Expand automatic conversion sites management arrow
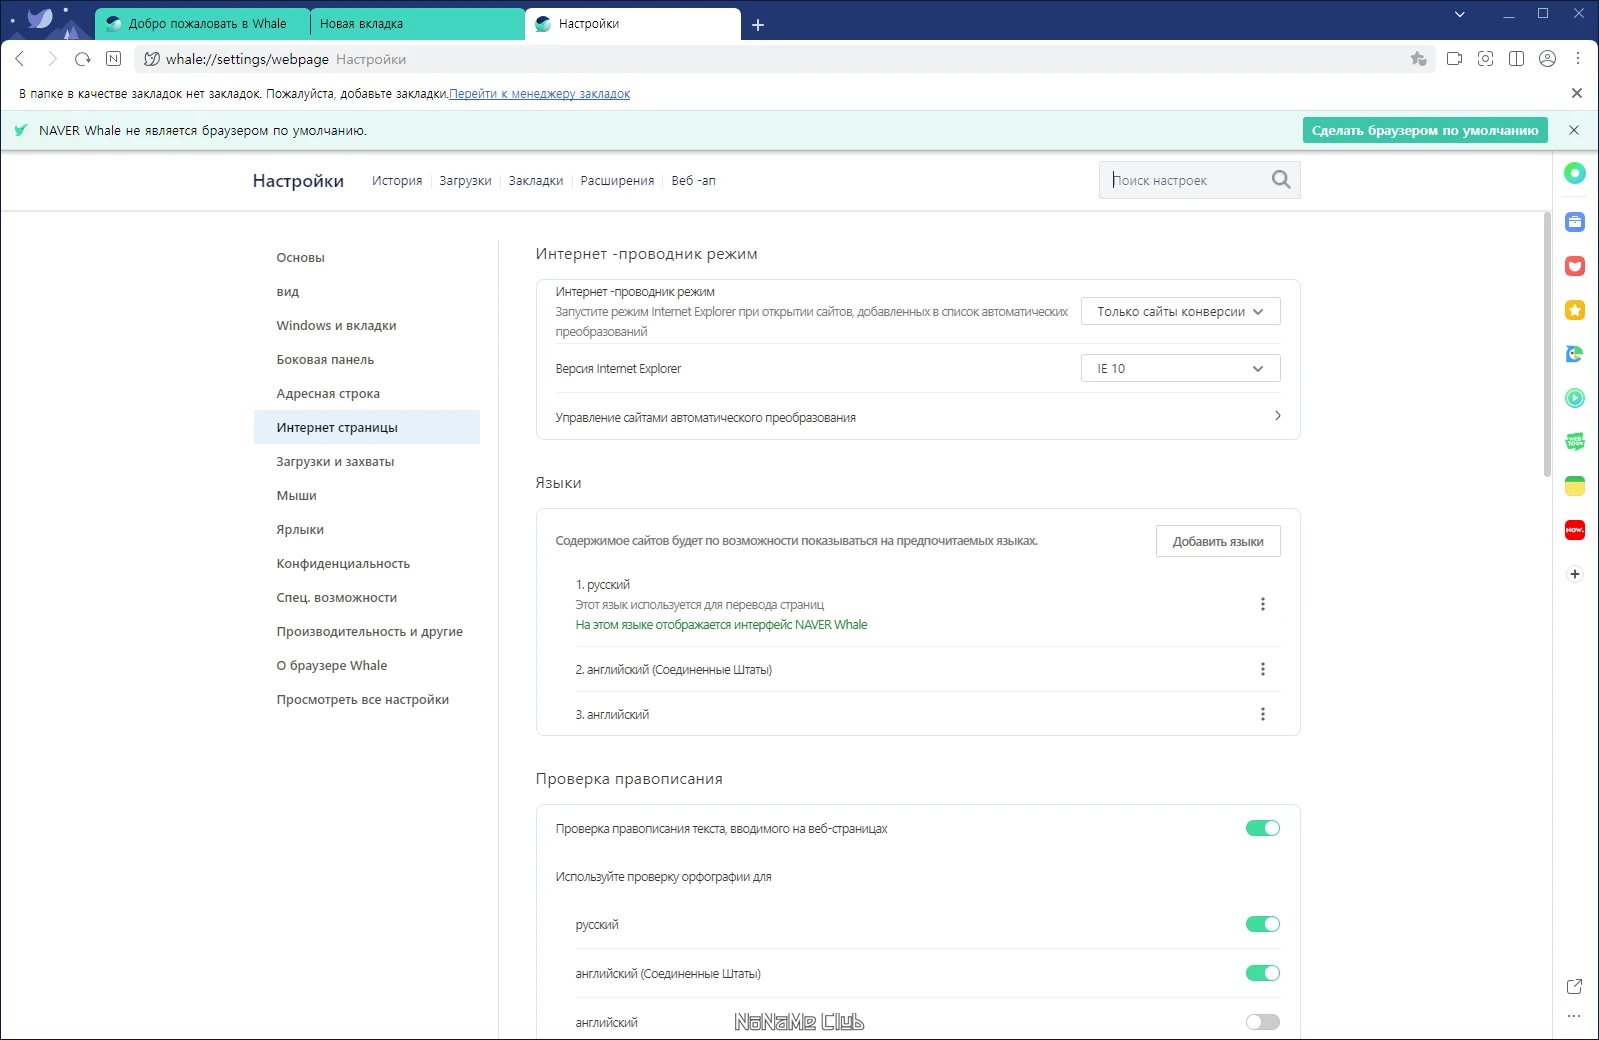This screenshot has width=1599, height=1040. (x=1277, y=416)
